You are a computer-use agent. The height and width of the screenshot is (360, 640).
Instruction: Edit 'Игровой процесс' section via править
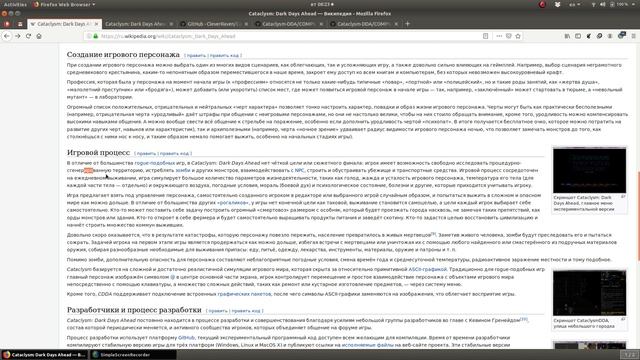pos(146,153)
